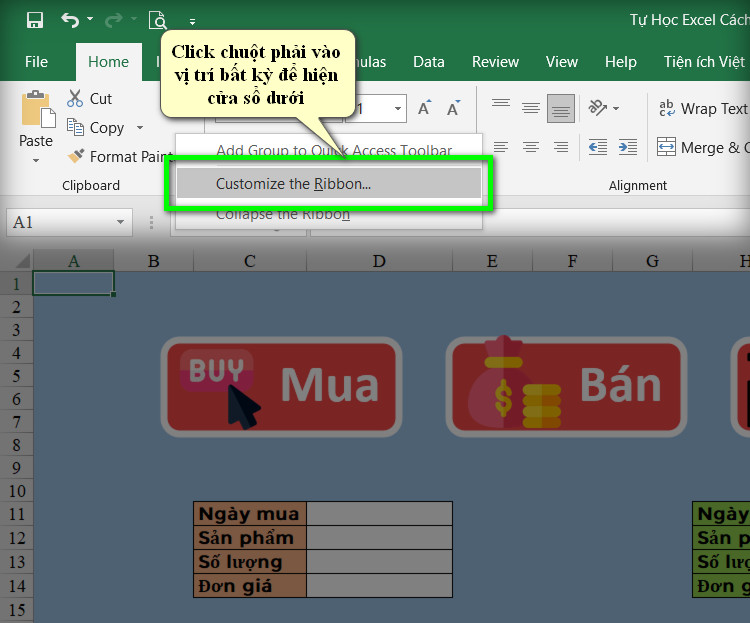Click the Undo arrow icon
This screenshot has height=623, width=750.
tap(70, 20)
